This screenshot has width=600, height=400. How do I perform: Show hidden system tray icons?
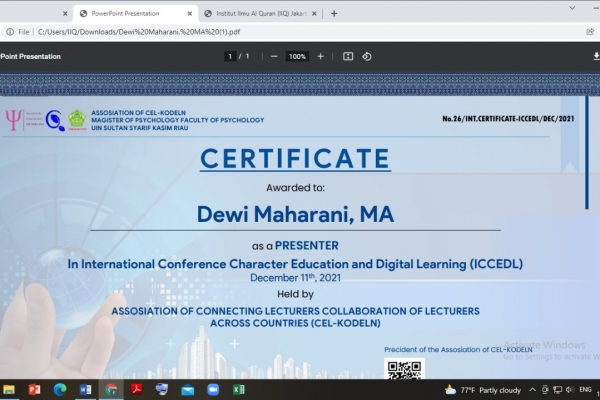[x=532, y=390]
